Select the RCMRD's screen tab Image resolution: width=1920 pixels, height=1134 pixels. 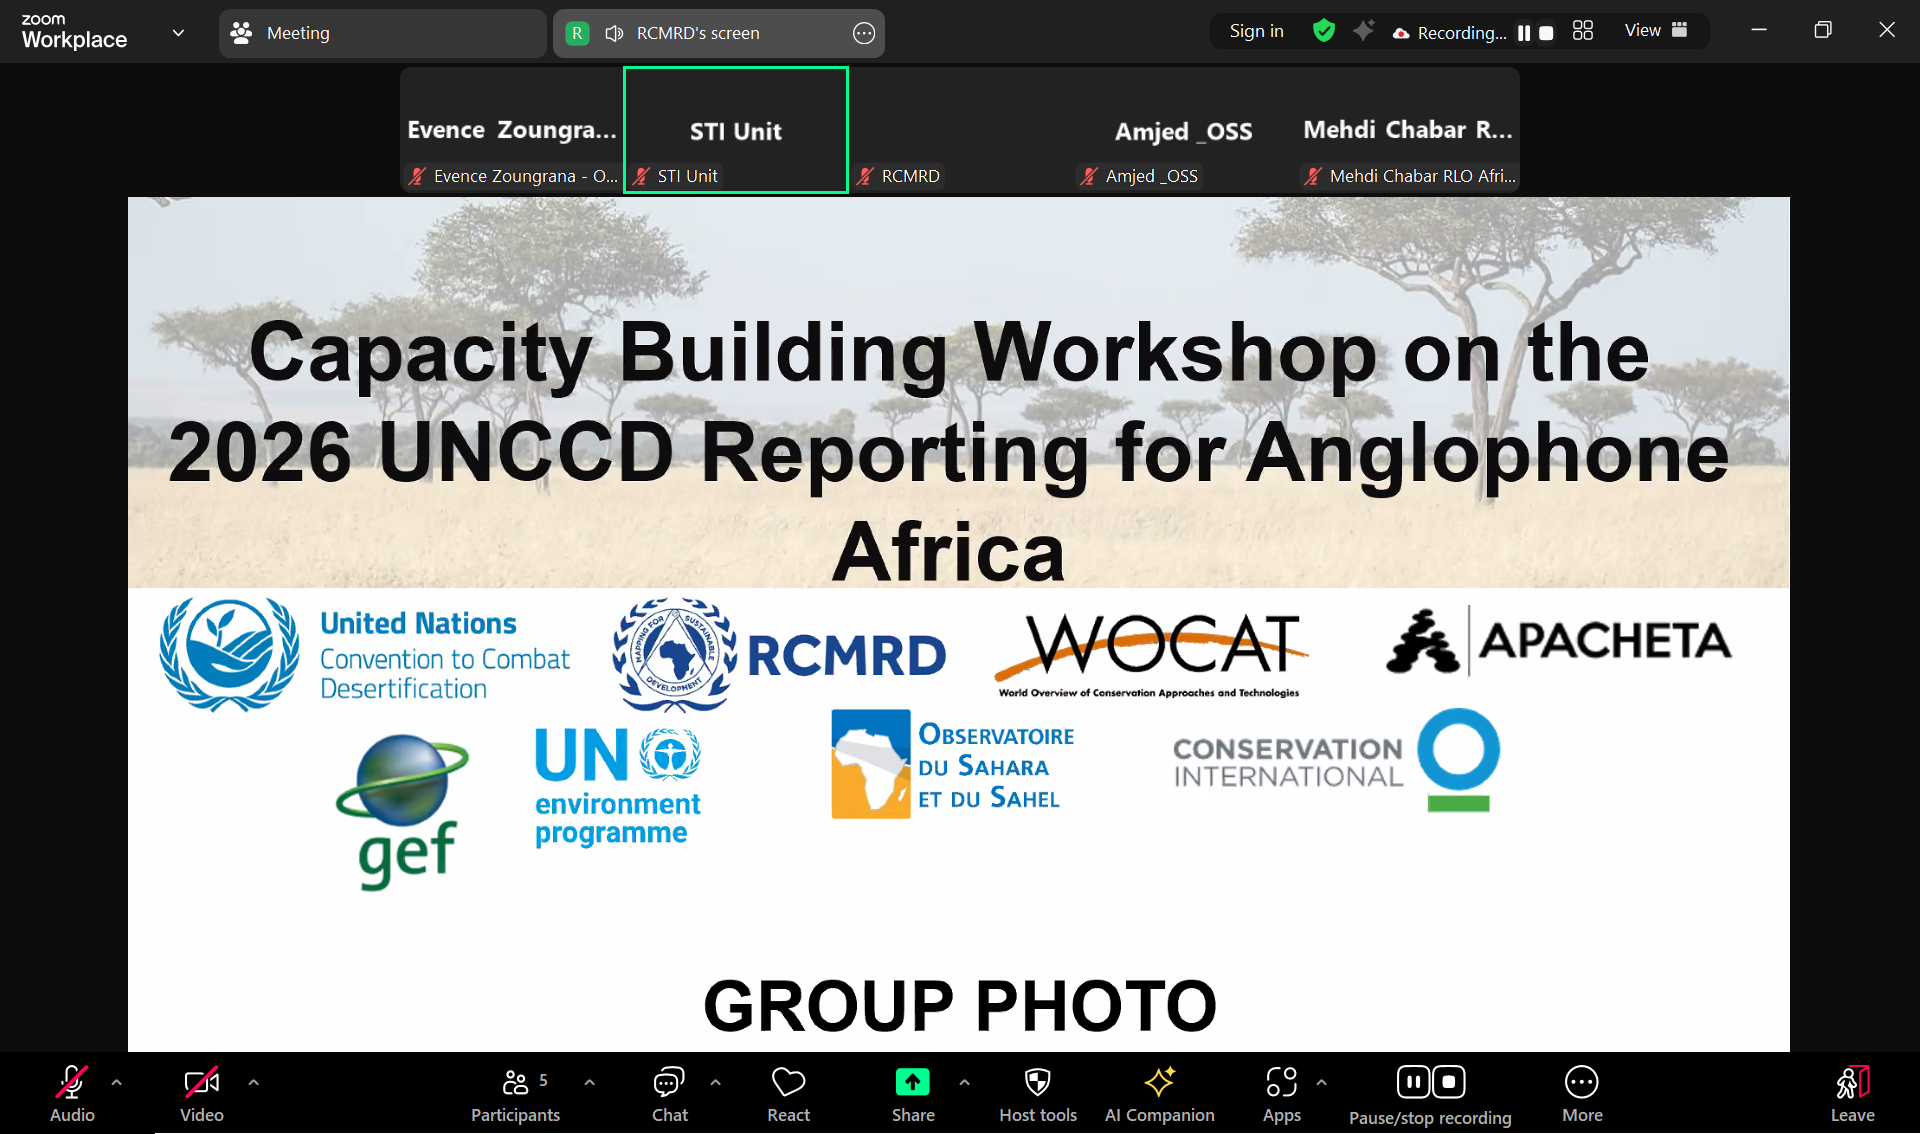[x=718, y=33]
